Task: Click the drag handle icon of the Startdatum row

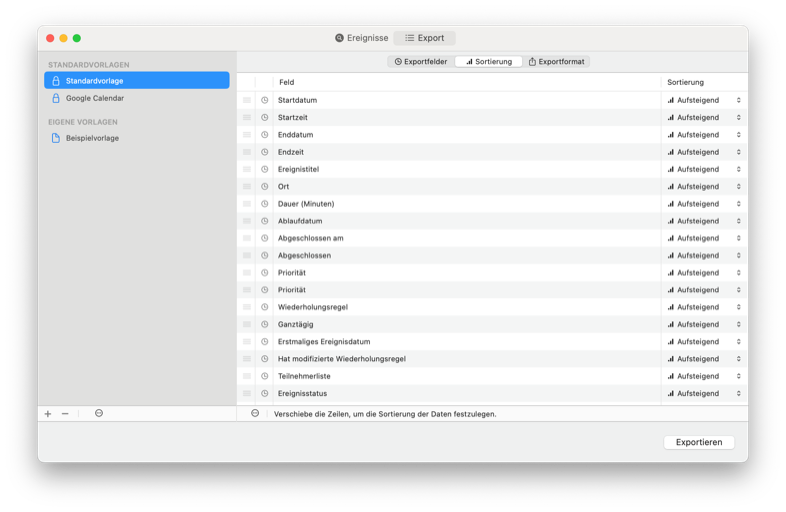Action: coord(247,100)
